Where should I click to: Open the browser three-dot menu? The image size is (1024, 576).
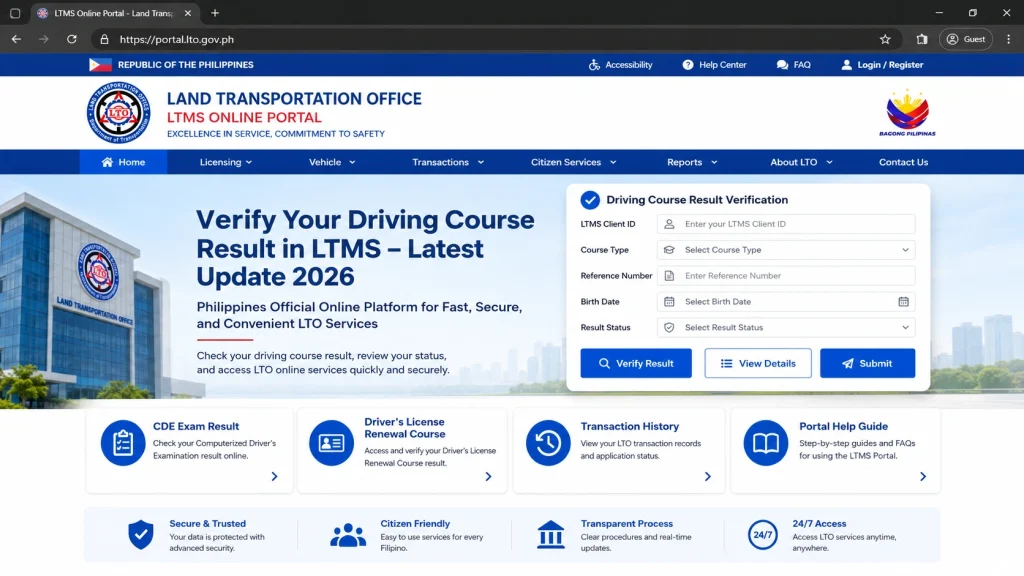point(1008,39)
